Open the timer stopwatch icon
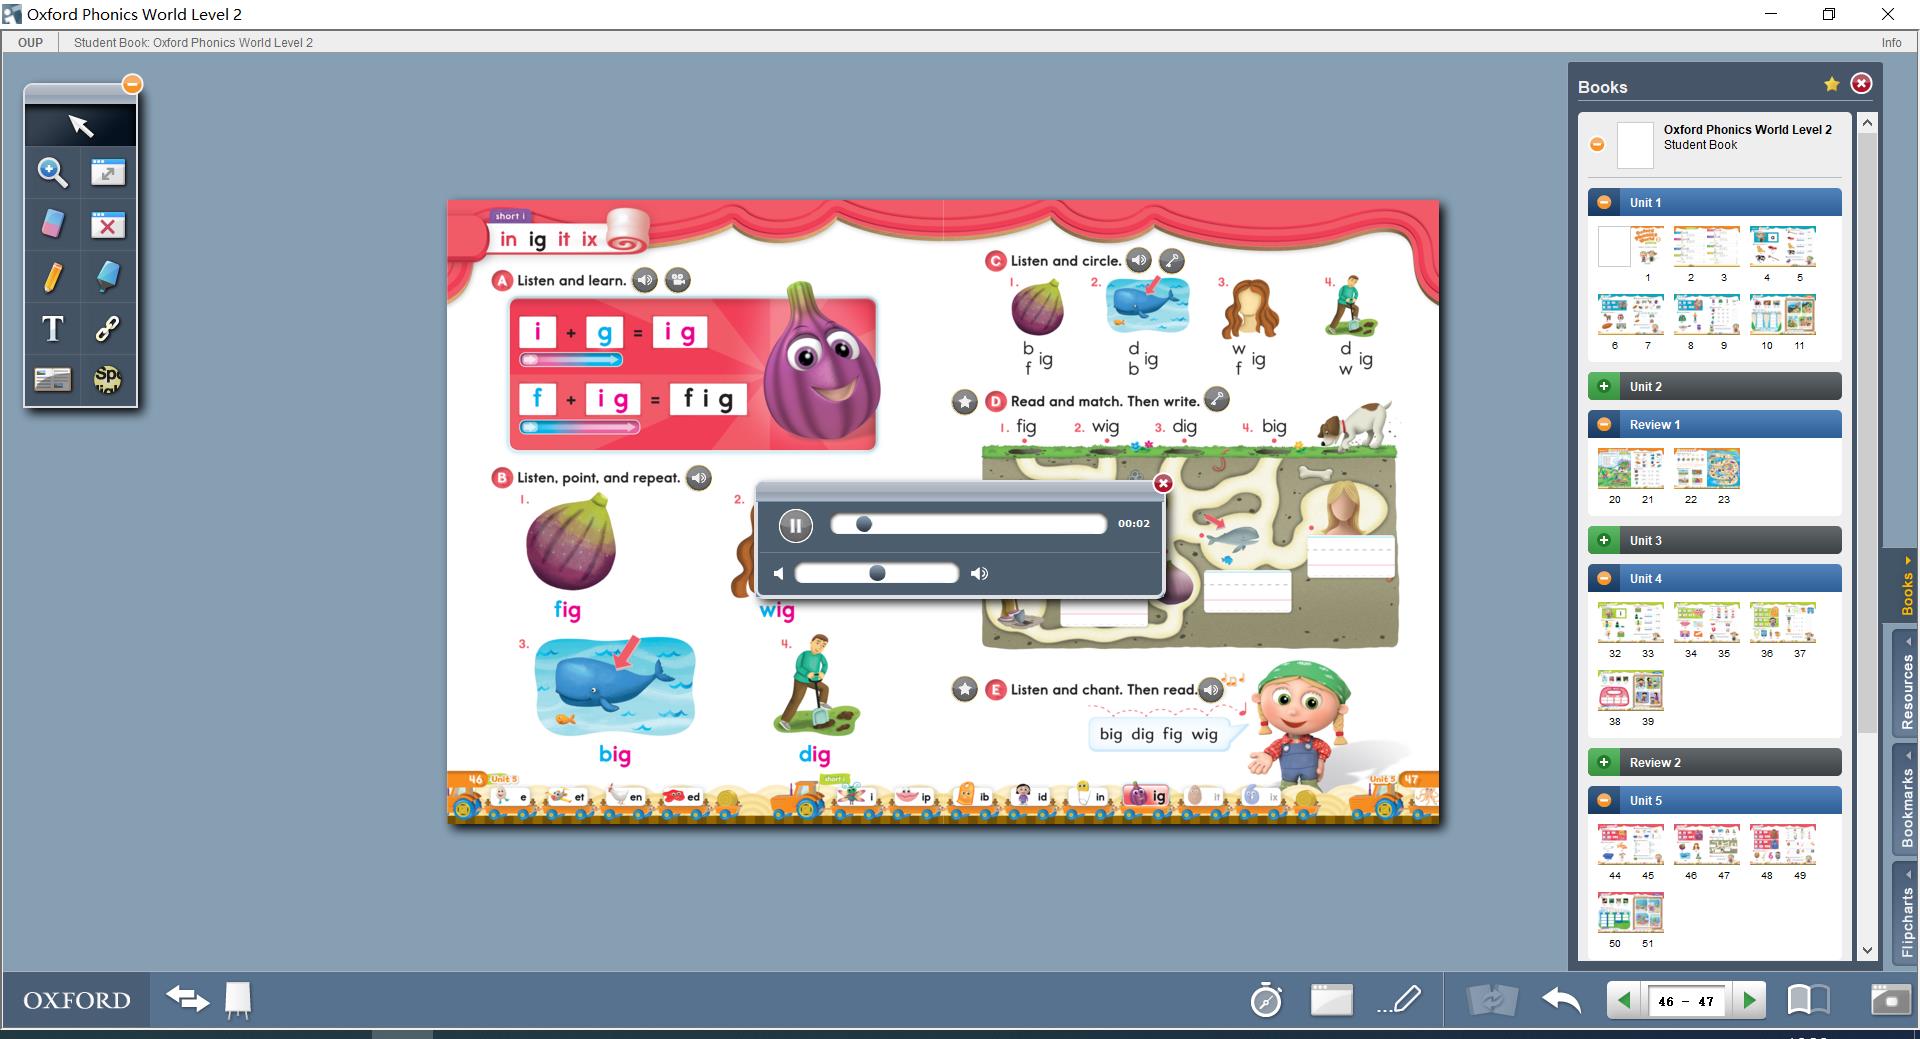Screen dimensions: 1920x1039 1266,1000
